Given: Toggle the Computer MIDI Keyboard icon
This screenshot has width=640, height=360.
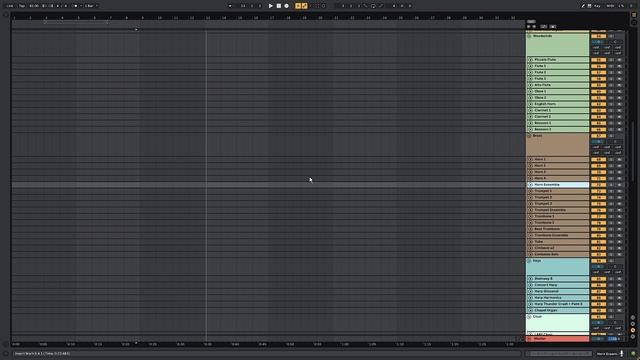Looking at the screenshot, I should 589,6.
